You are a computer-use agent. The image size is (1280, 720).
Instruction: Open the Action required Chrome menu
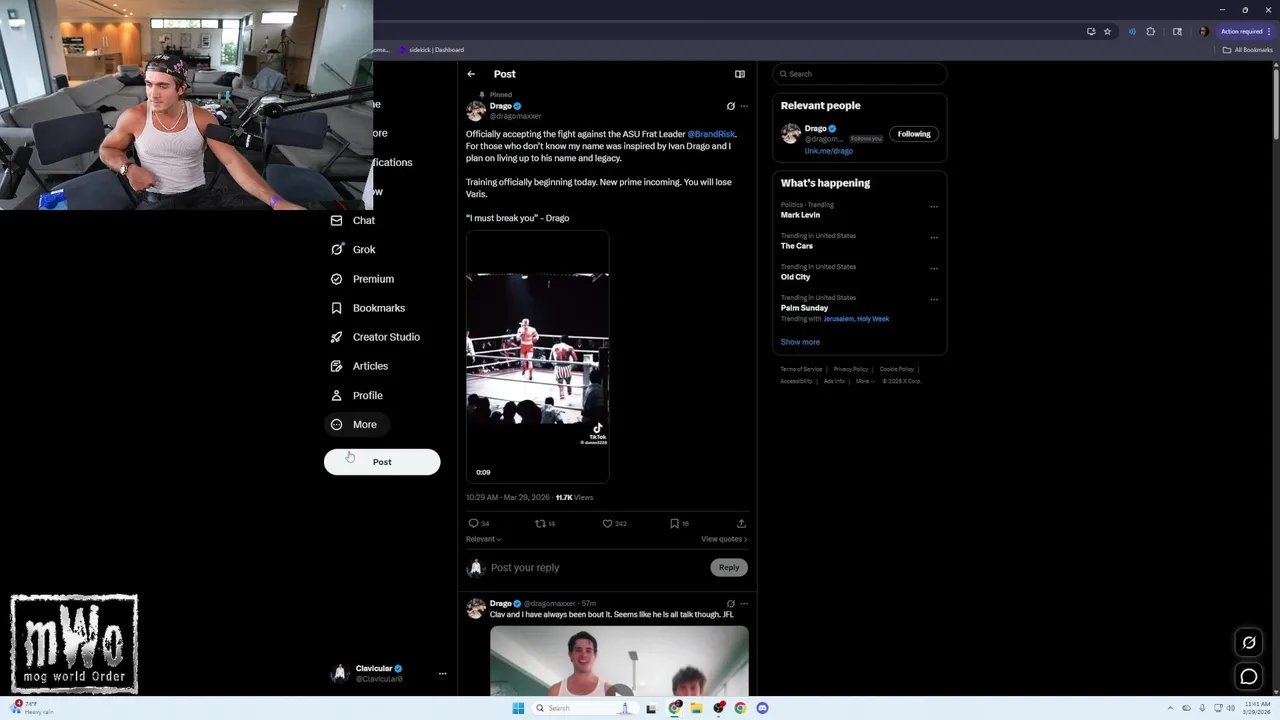click(1245, 31)
